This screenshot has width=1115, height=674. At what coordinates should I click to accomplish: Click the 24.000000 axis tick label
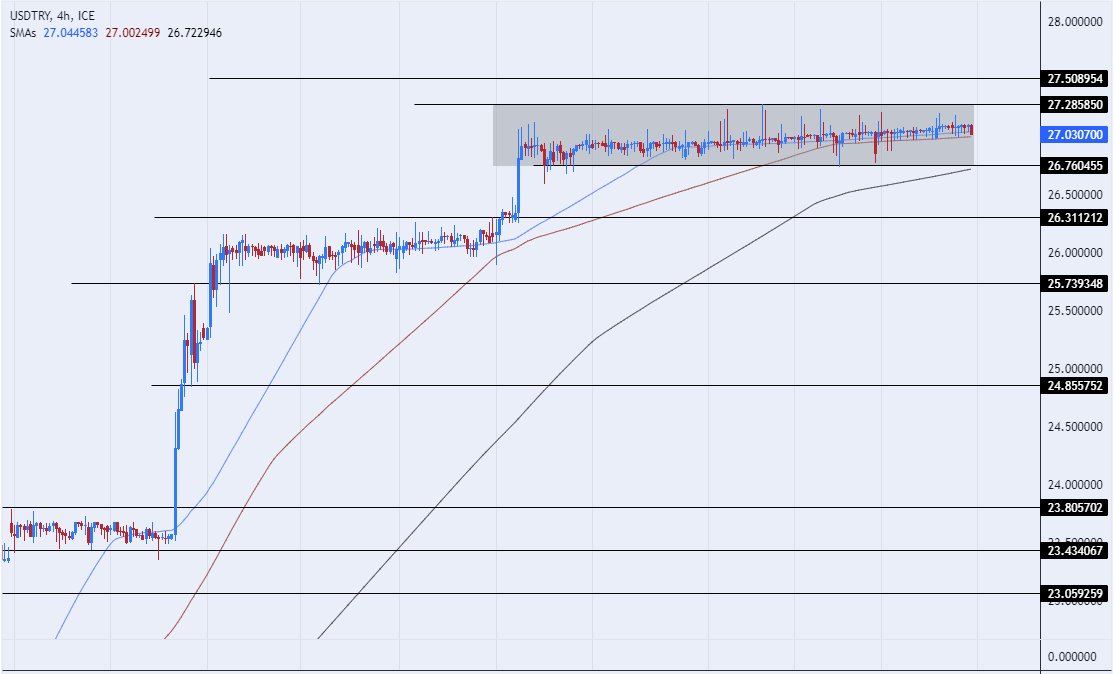tap(1074, 485)
